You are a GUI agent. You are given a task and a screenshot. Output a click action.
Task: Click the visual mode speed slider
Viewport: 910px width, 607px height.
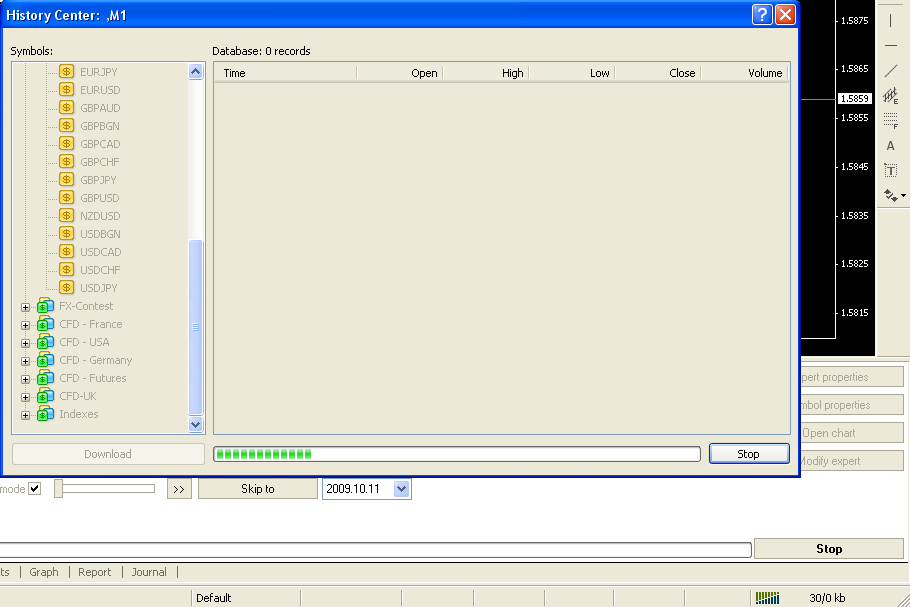point(105,488)
